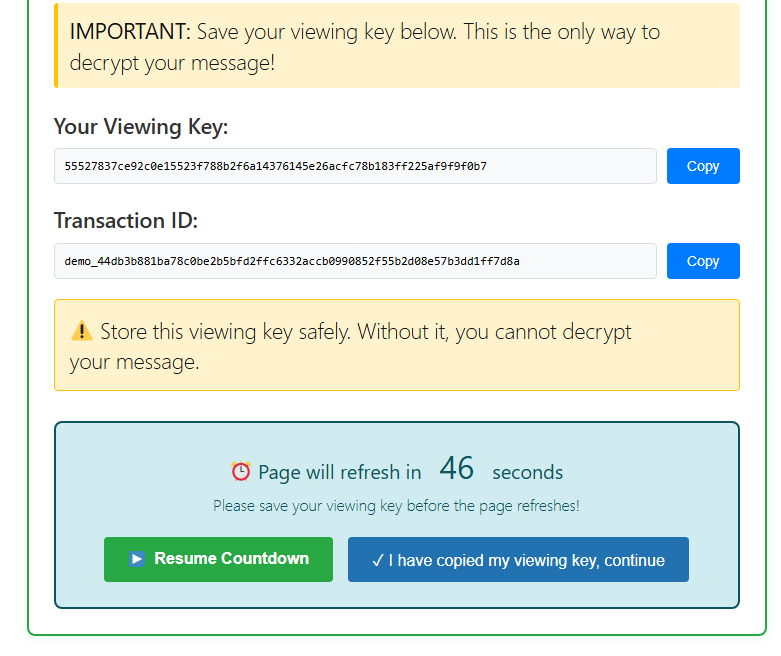Focus the Transaction ID text field
The height and width of the screenshot is (656, 781).
click(355, 261)
